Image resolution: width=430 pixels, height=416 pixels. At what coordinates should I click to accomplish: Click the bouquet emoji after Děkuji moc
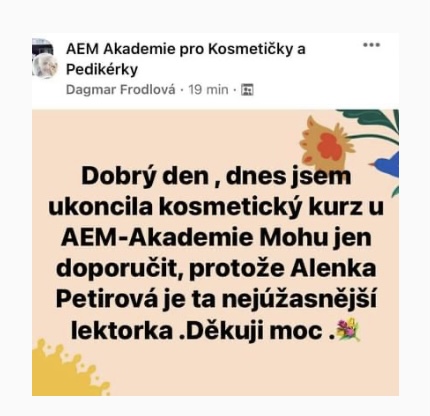click(348, 329)
